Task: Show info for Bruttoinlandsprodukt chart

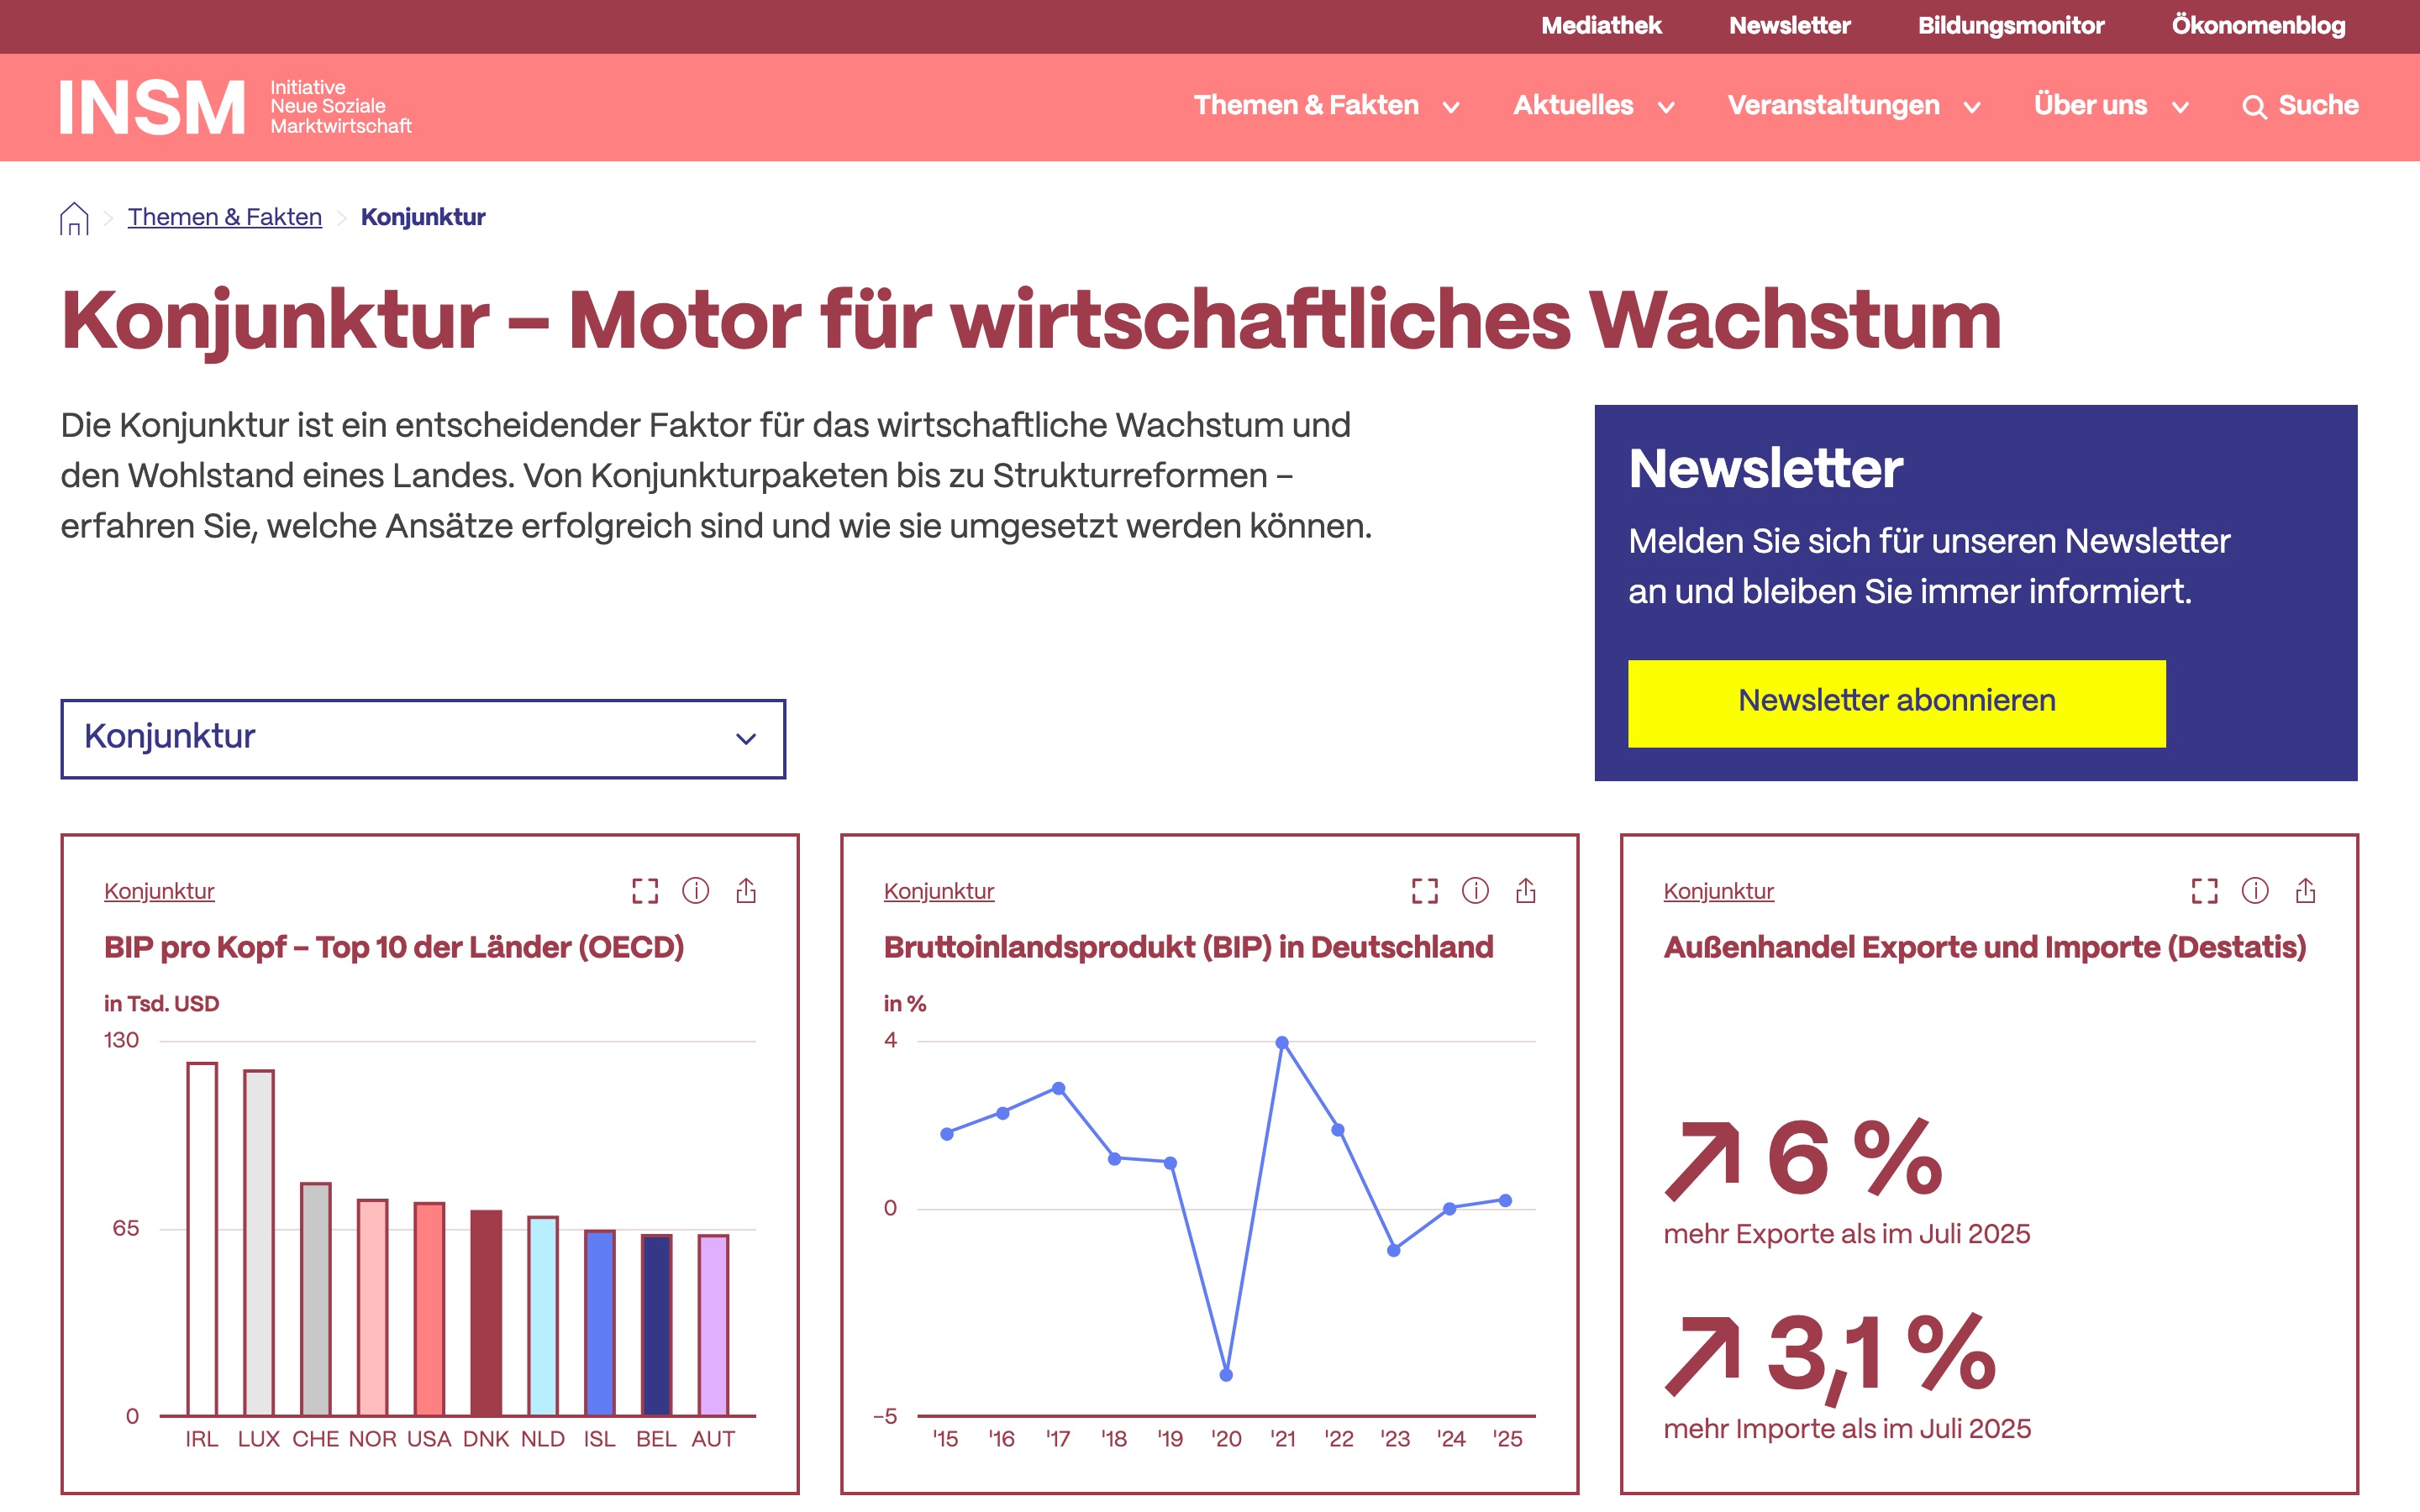Action: (1475, 890)
